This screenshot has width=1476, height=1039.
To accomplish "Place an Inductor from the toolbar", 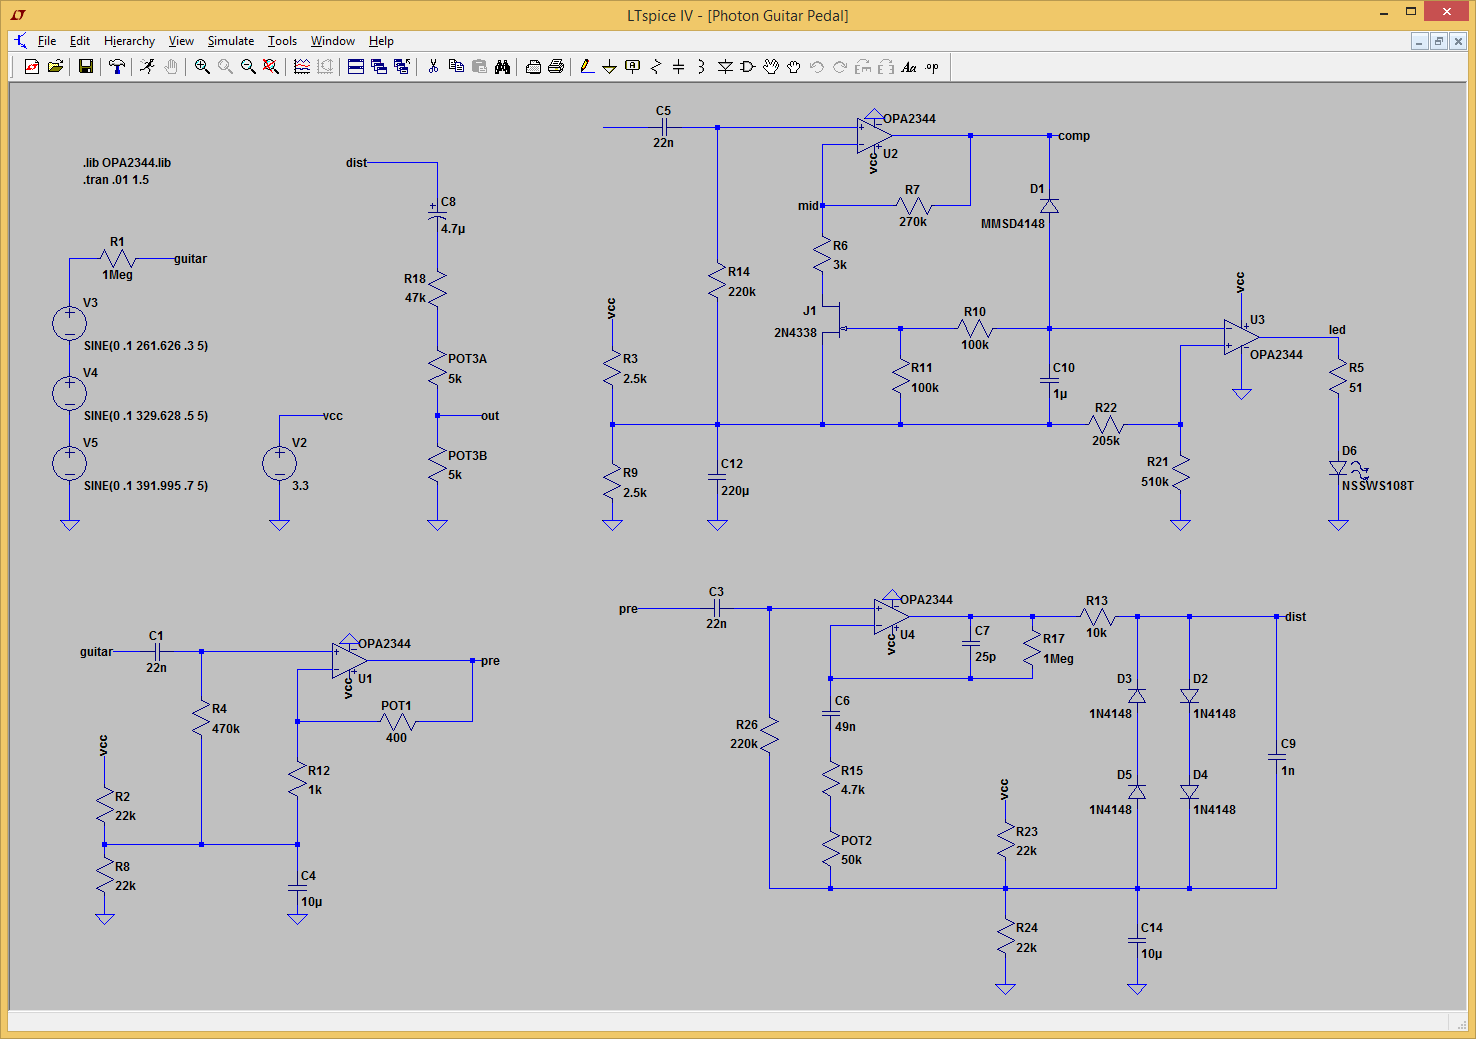I will pyautogui.click(x=702, y=67).
